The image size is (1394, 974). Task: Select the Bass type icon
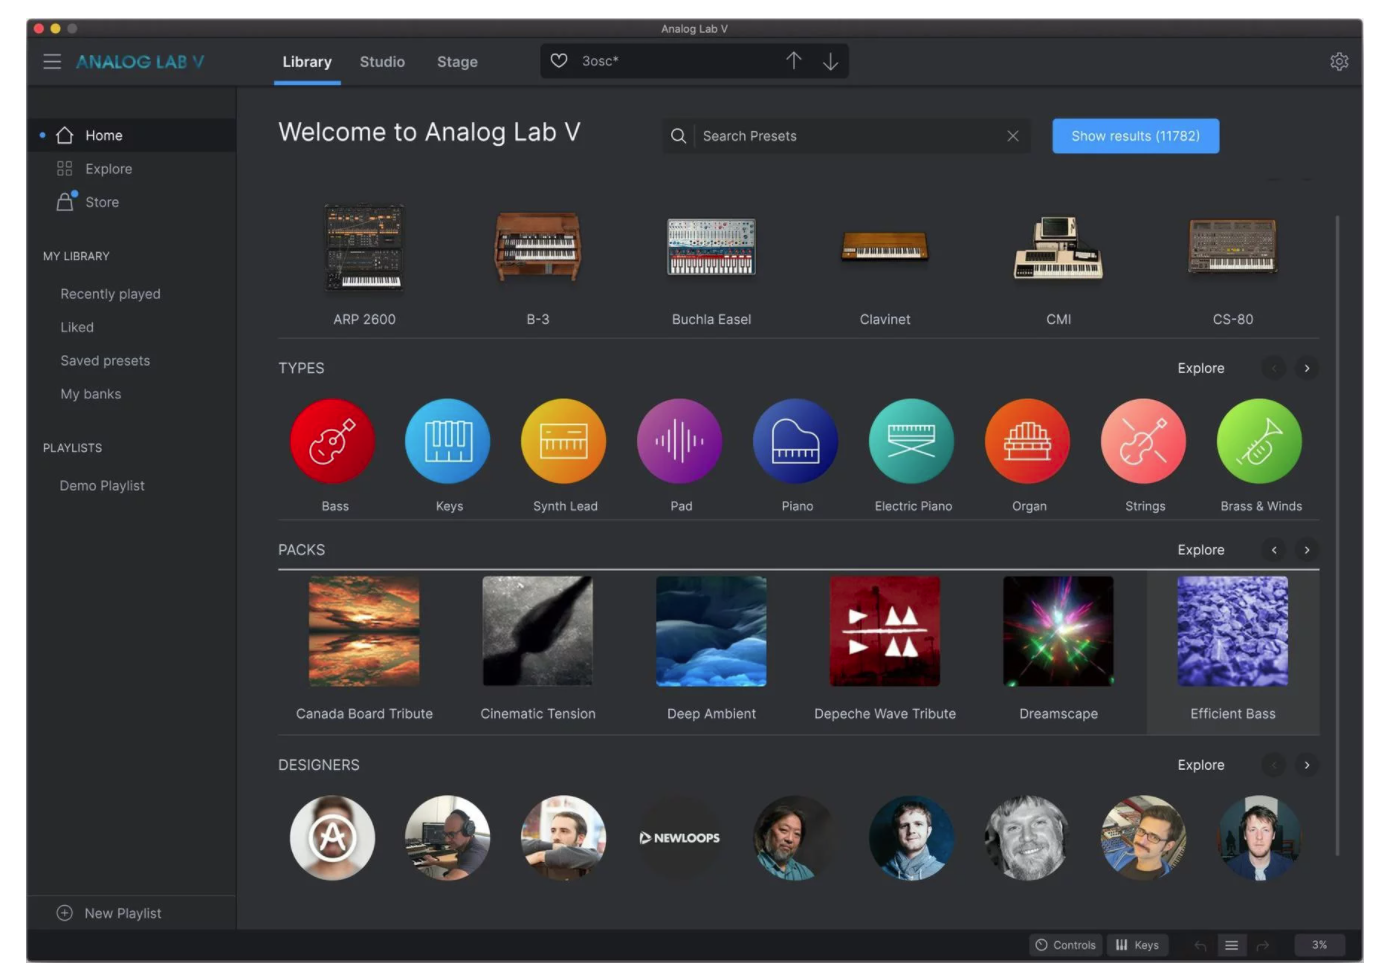coord(333,441)
